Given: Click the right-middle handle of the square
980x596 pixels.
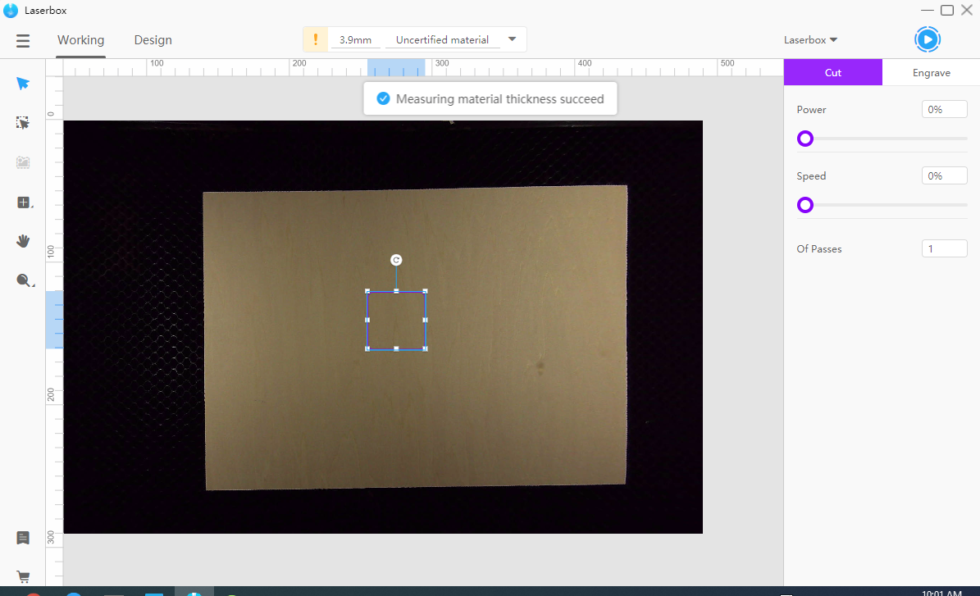Looking at the screenshot, I should tap(426, 320).
